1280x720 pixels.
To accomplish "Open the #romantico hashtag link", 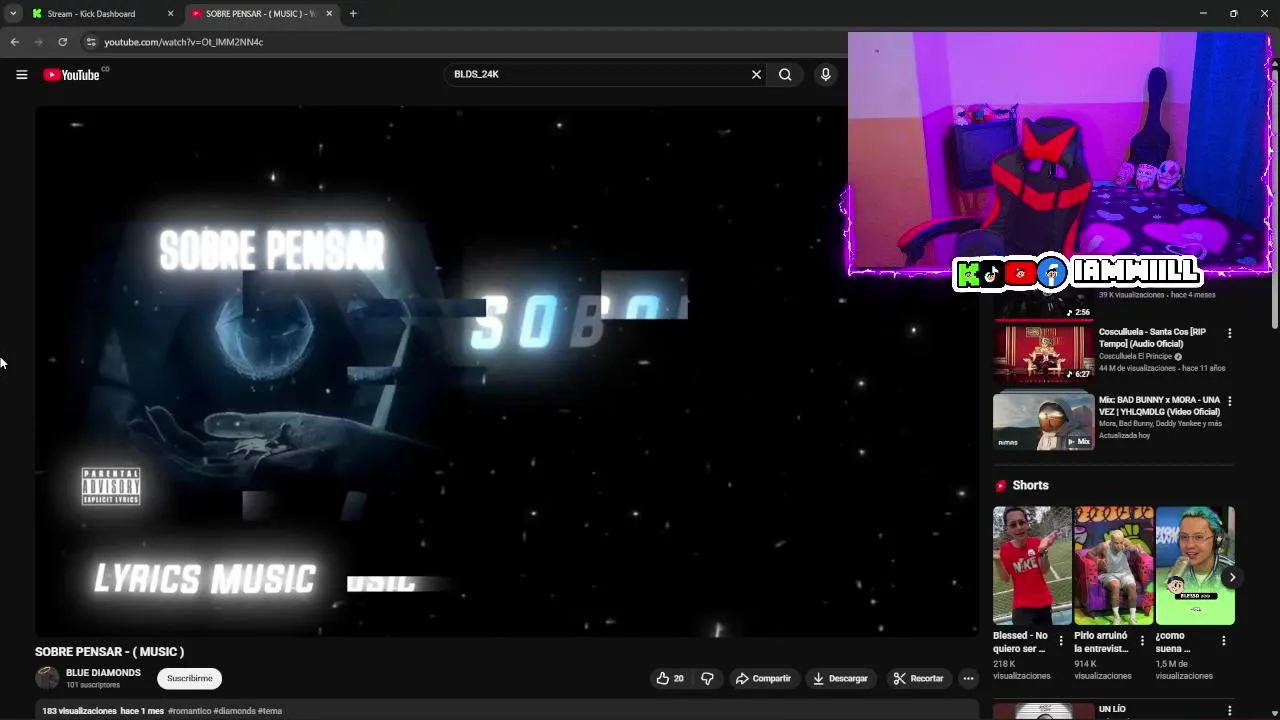I will (190, 711).
